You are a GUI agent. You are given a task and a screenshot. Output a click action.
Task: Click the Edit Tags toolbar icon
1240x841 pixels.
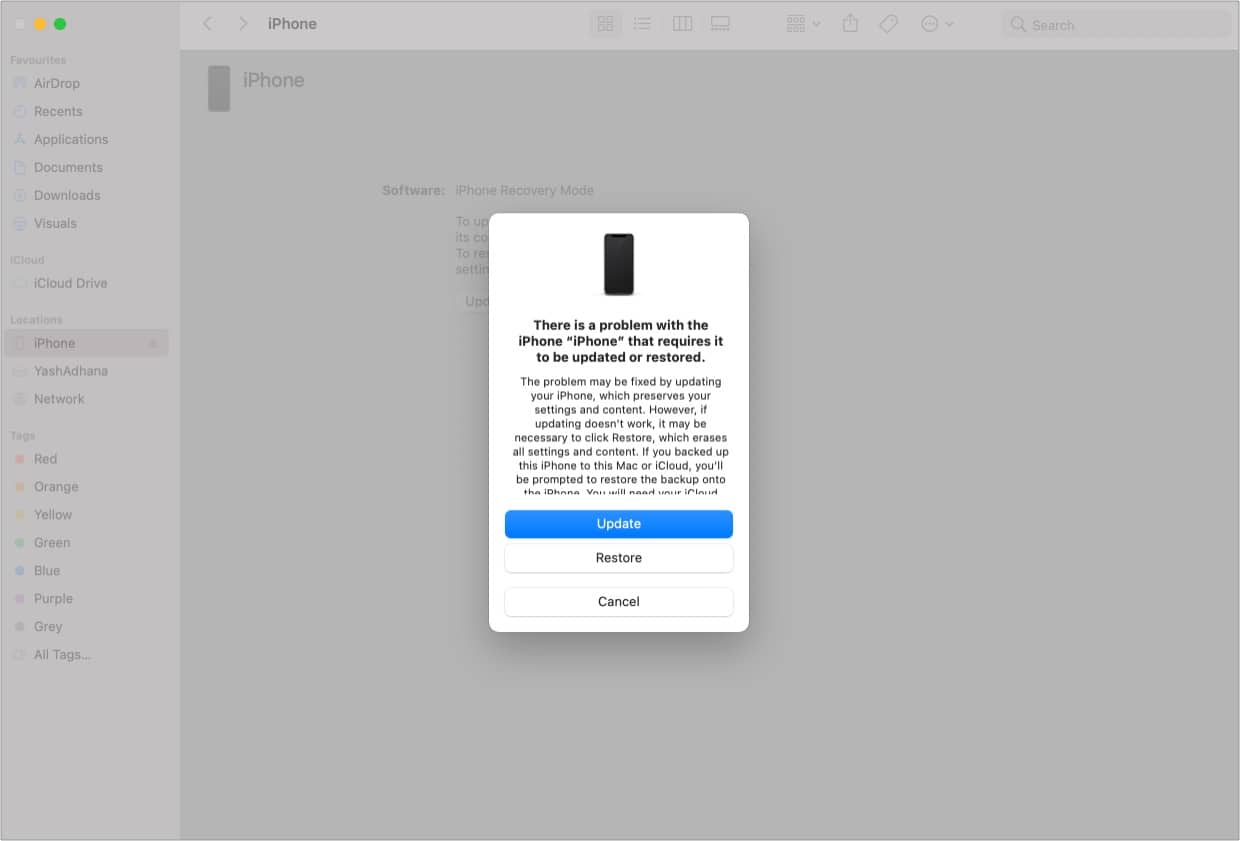tap(888, 24)
